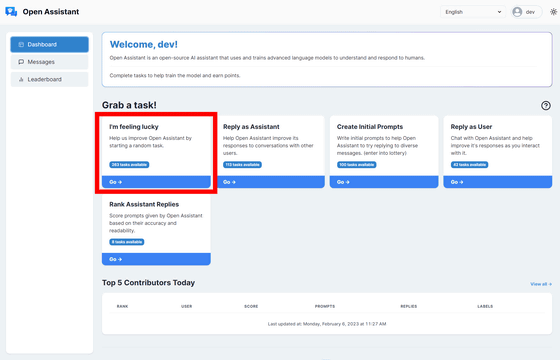Open the dev user avatar menu

pyautogui.click(x=526, y=12)
